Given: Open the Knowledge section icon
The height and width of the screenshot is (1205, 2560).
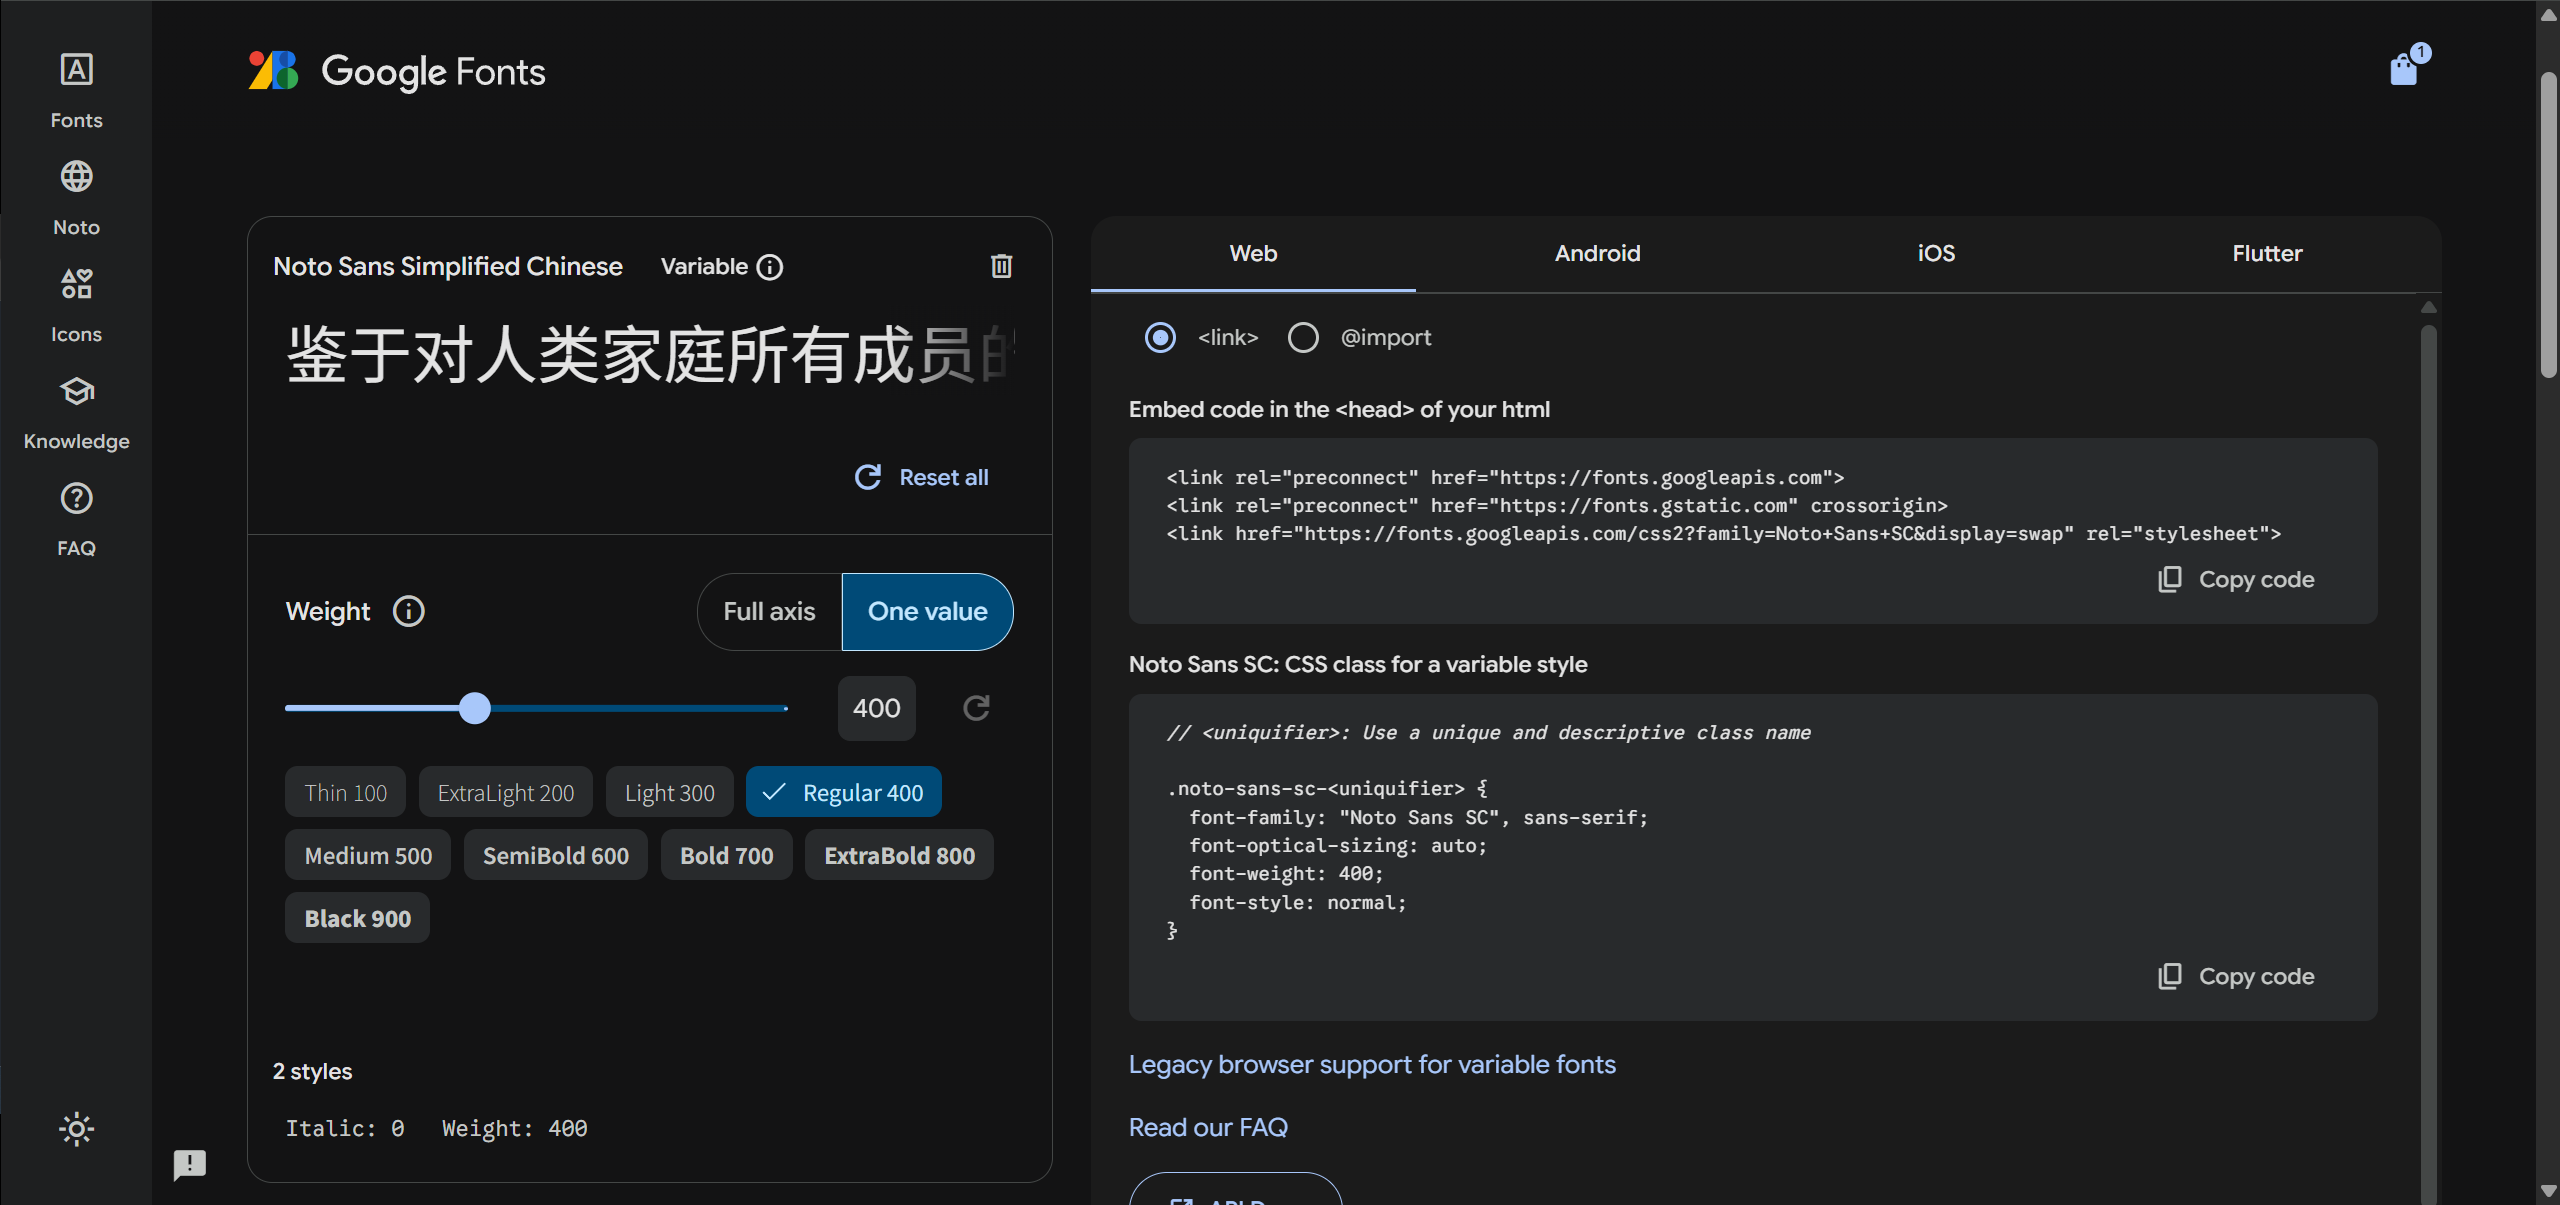Looking at the screenshot, I should tap(76, 391).
